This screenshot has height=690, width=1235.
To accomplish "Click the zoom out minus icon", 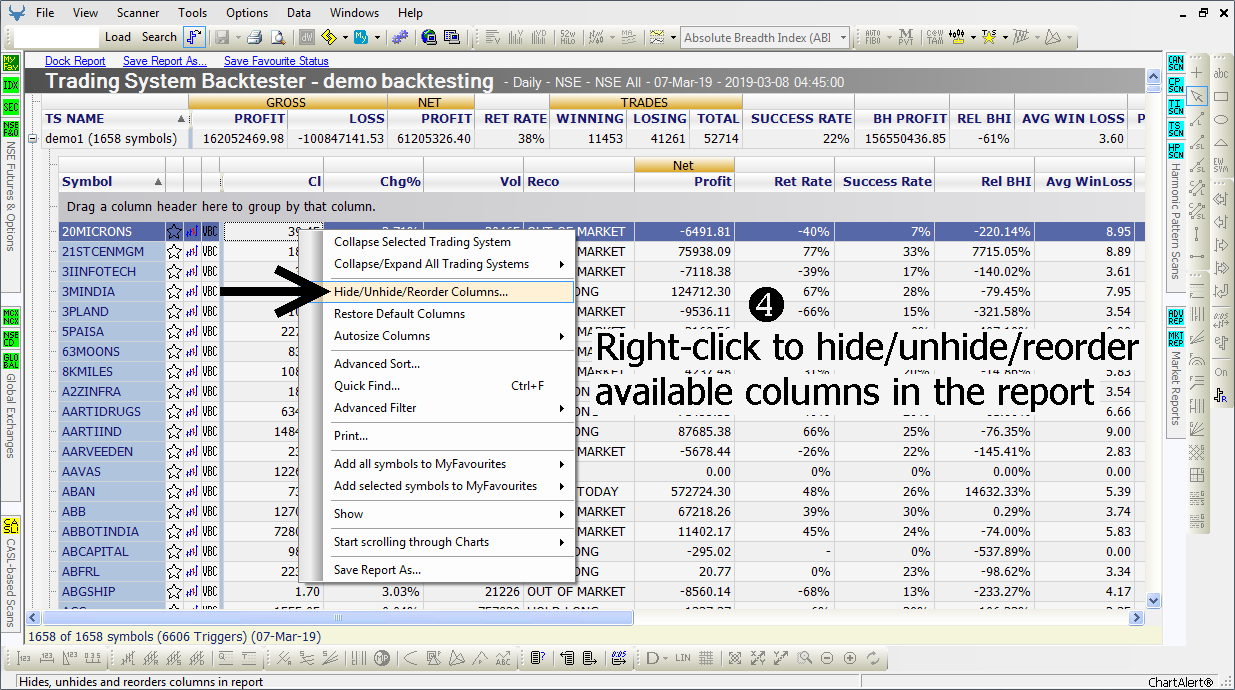I will [x=827, y=658].
